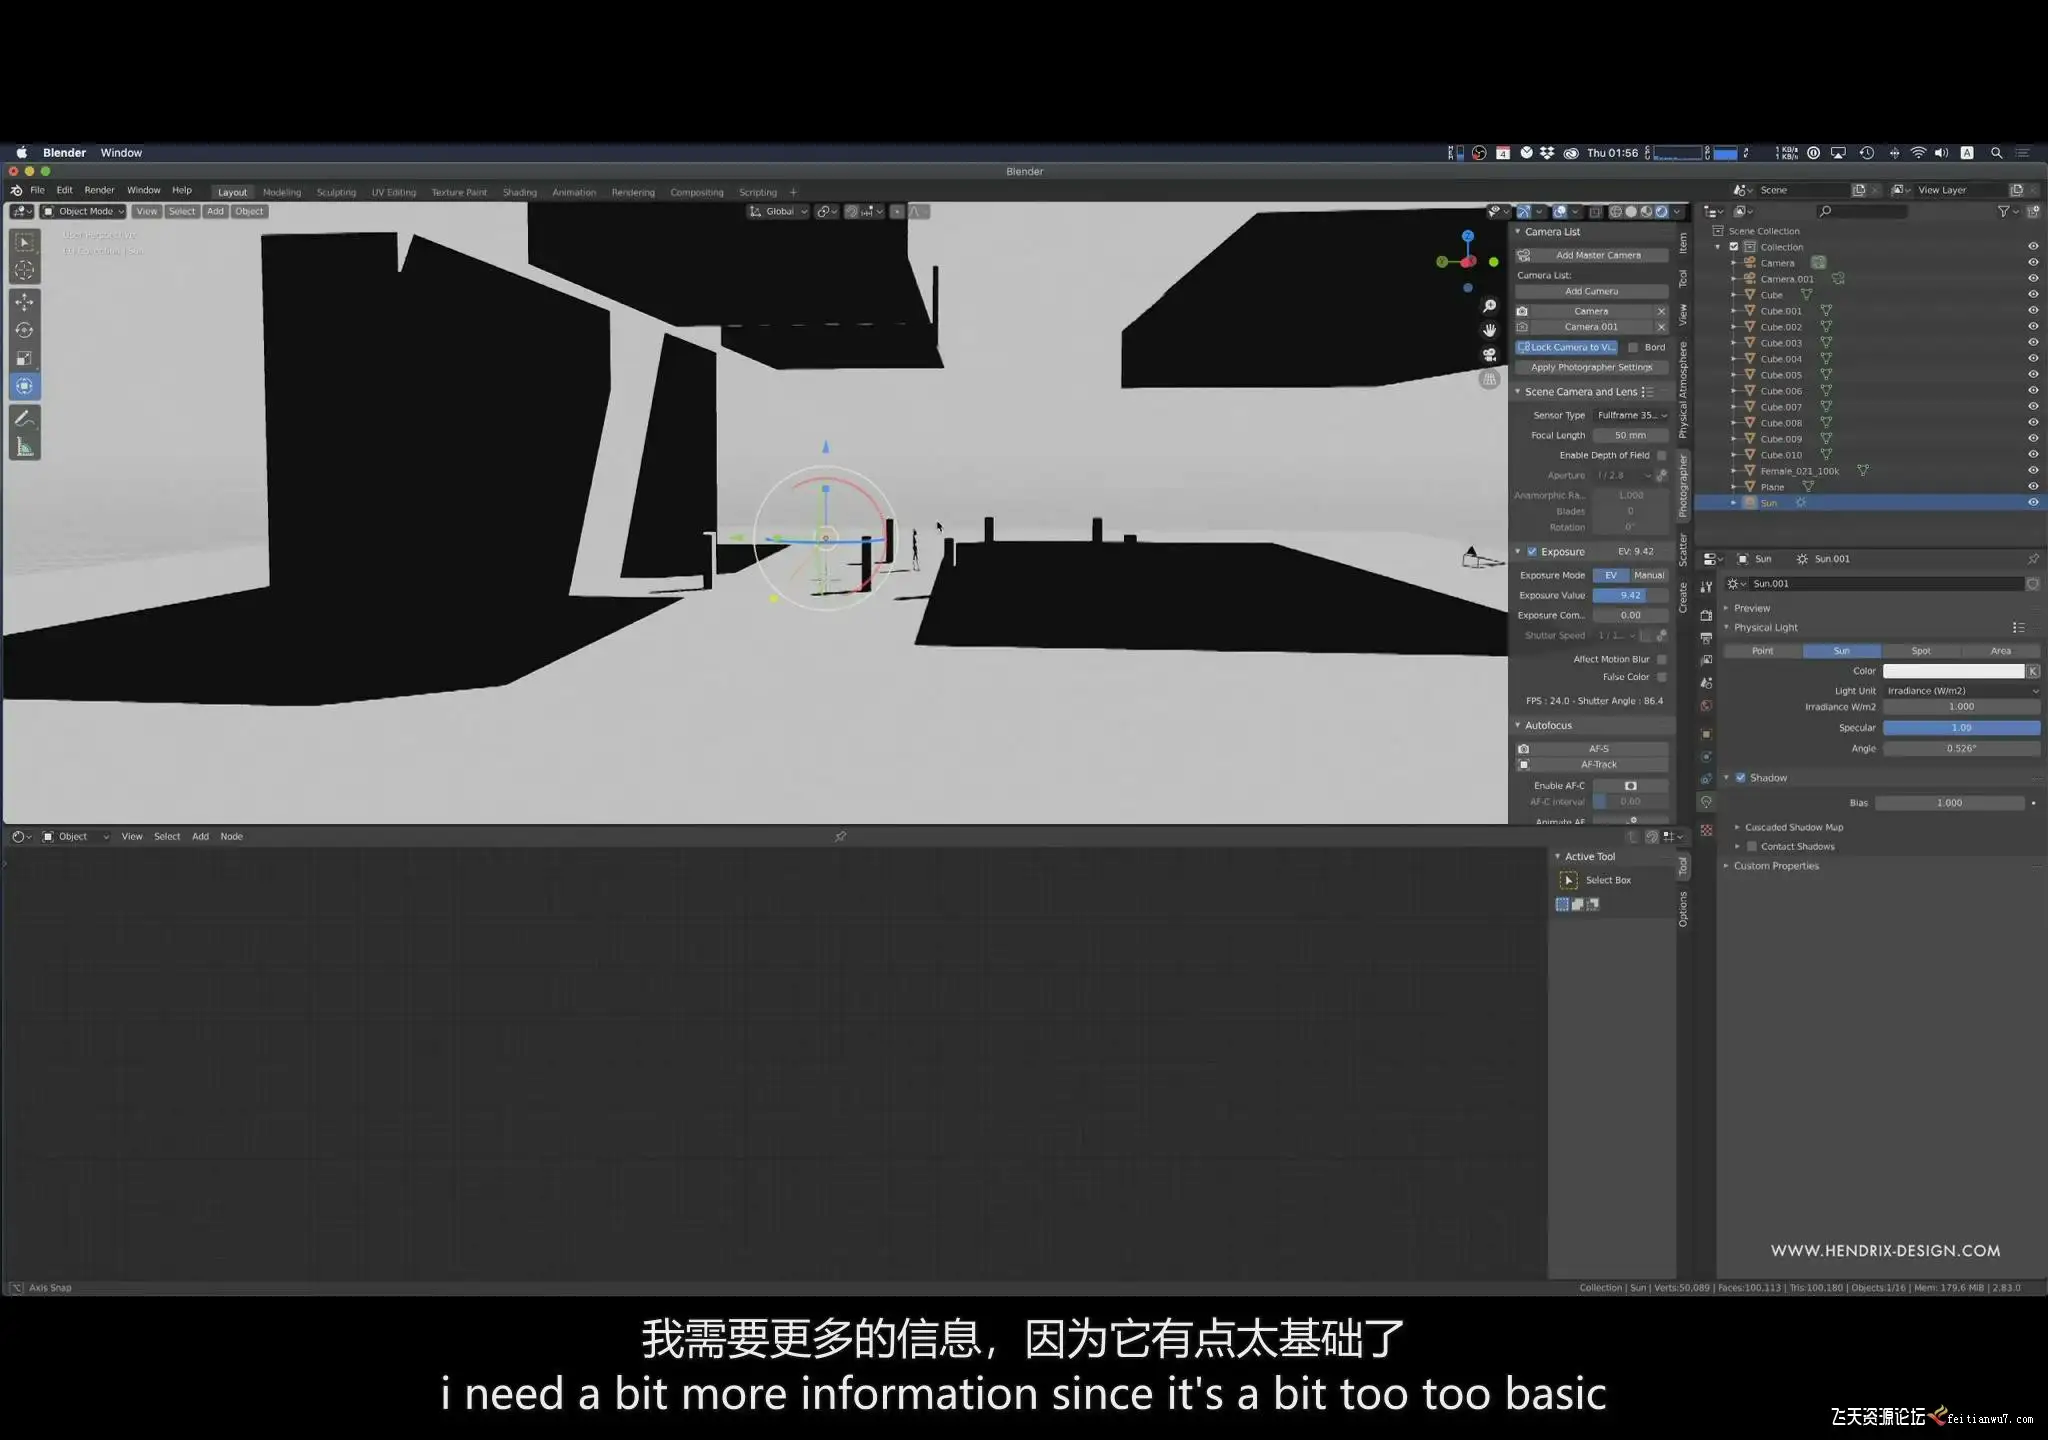Screen dimensions: 2048x1440
Task: Hide Cube.005 using its eye icon
Action: (x=2033, y=375)
